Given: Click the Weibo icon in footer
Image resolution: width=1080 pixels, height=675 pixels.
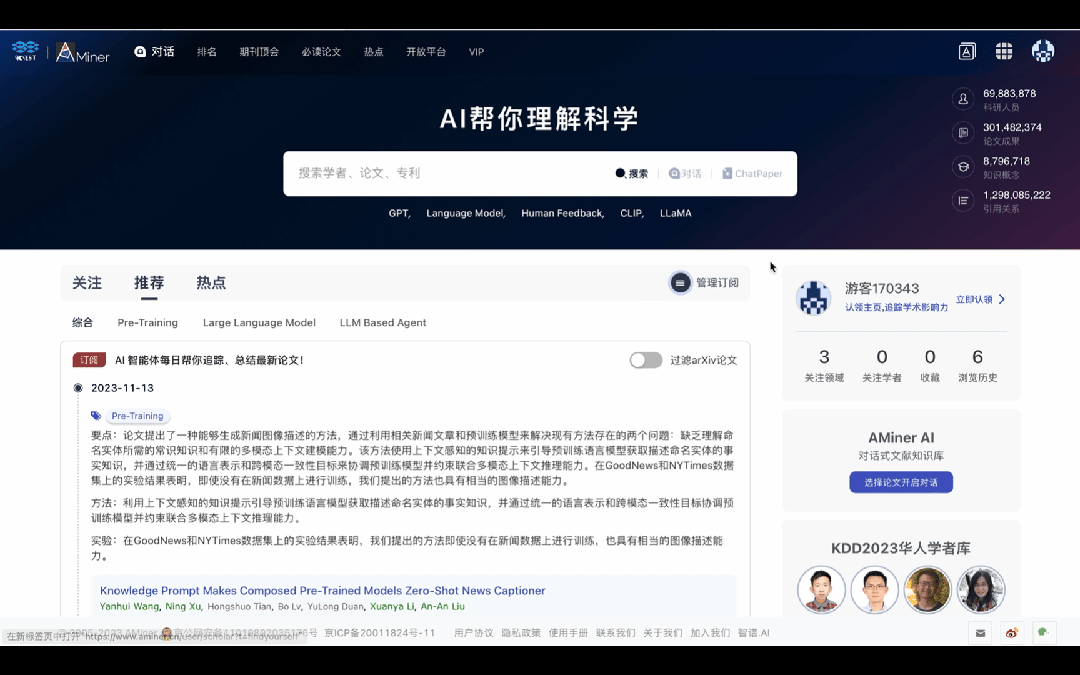Looking at the screenshot, I should click(x=1012, y=633).
